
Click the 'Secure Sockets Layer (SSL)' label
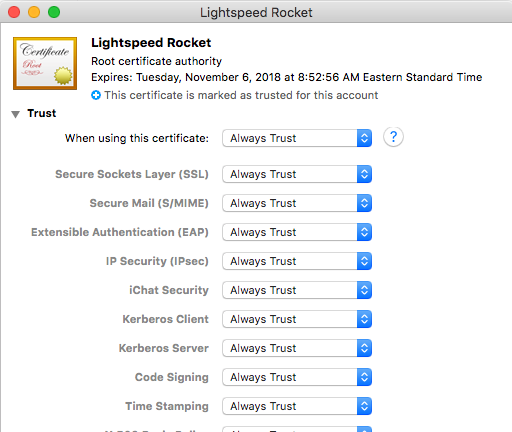(x=132, y=174)
